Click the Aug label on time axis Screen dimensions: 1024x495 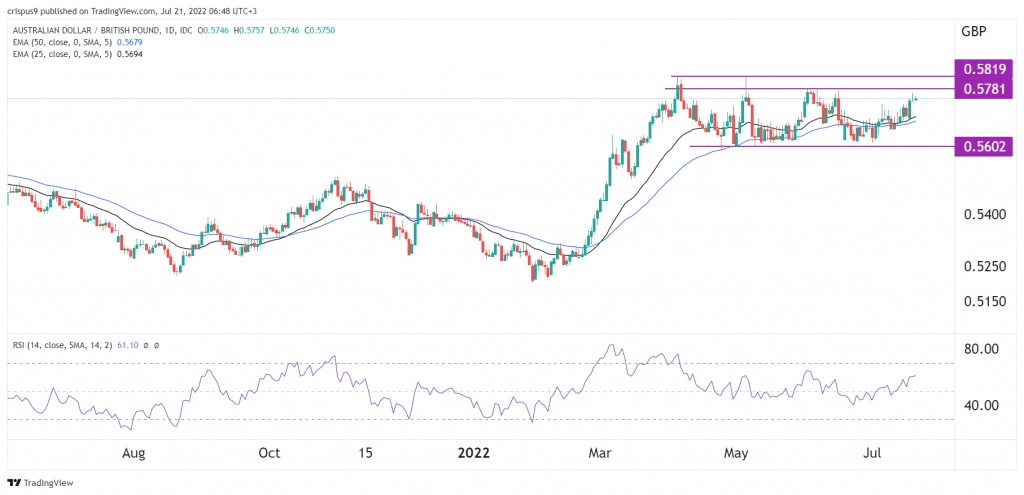click(133, 453)
